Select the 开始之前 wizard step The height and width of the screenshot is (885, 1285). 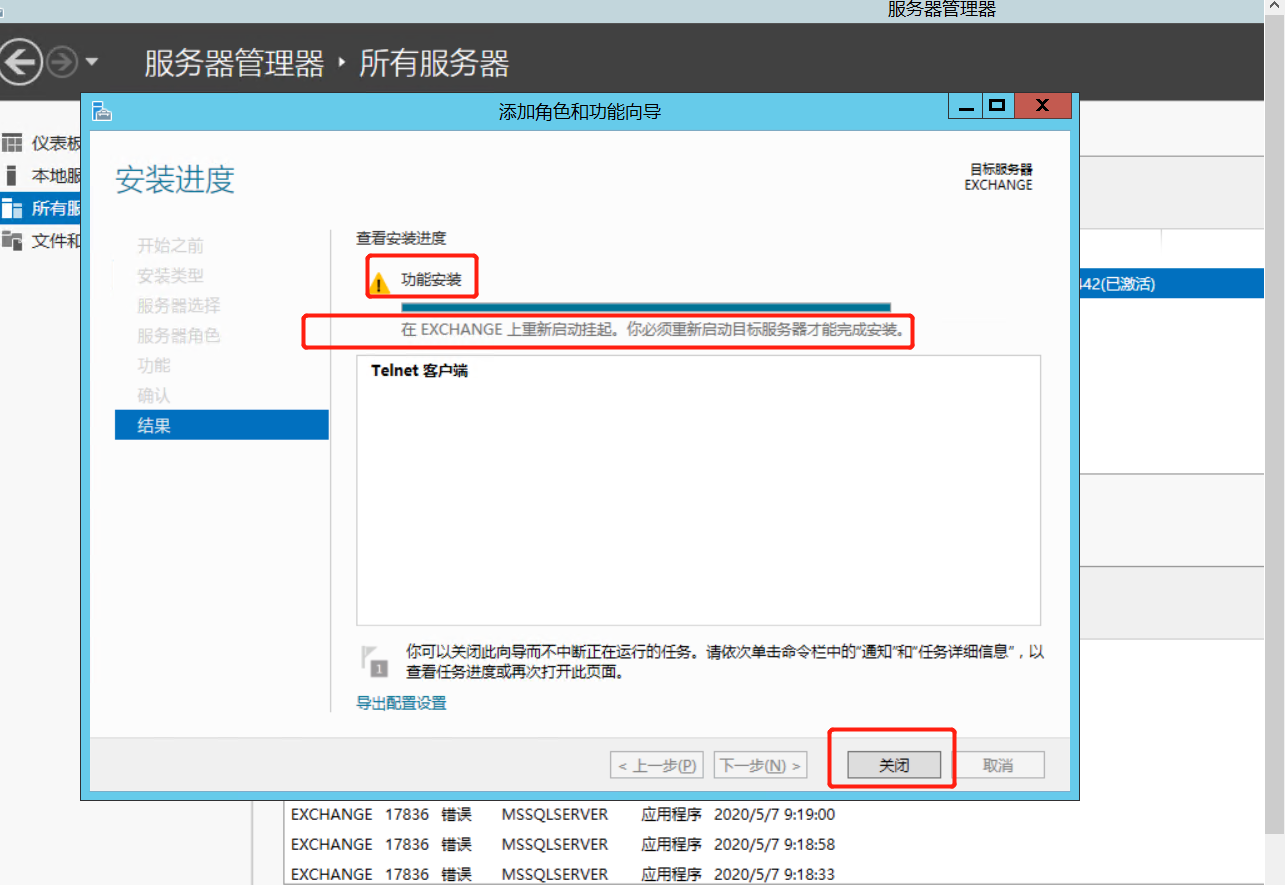pyautogui.click(x=170, y=245)
